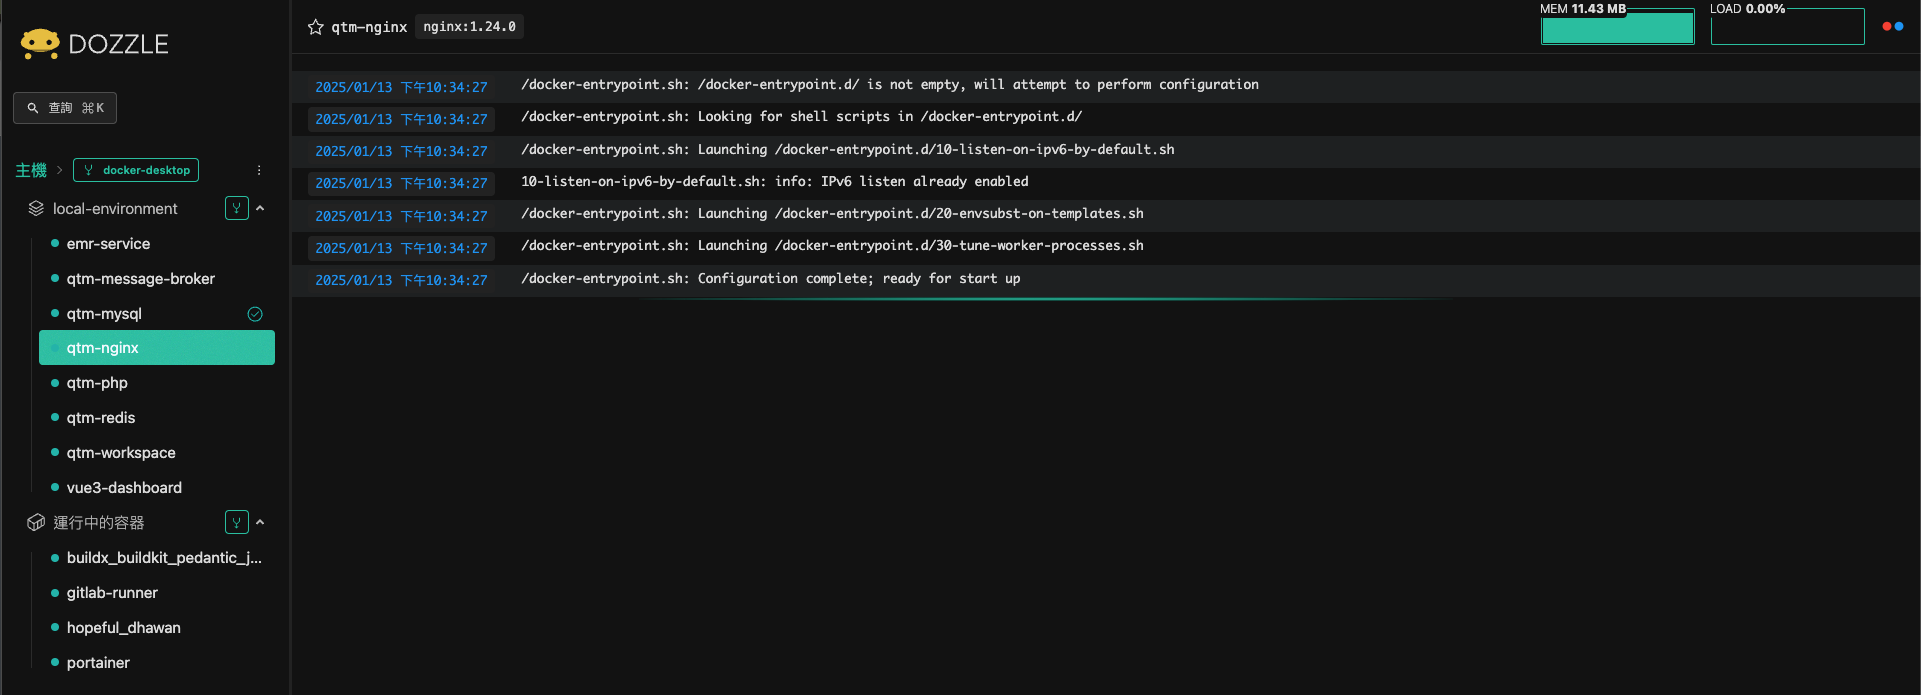This screenshot has height=695, width=1921.
Task: Open the portainer container logs
Action: (x=98, y=663)
